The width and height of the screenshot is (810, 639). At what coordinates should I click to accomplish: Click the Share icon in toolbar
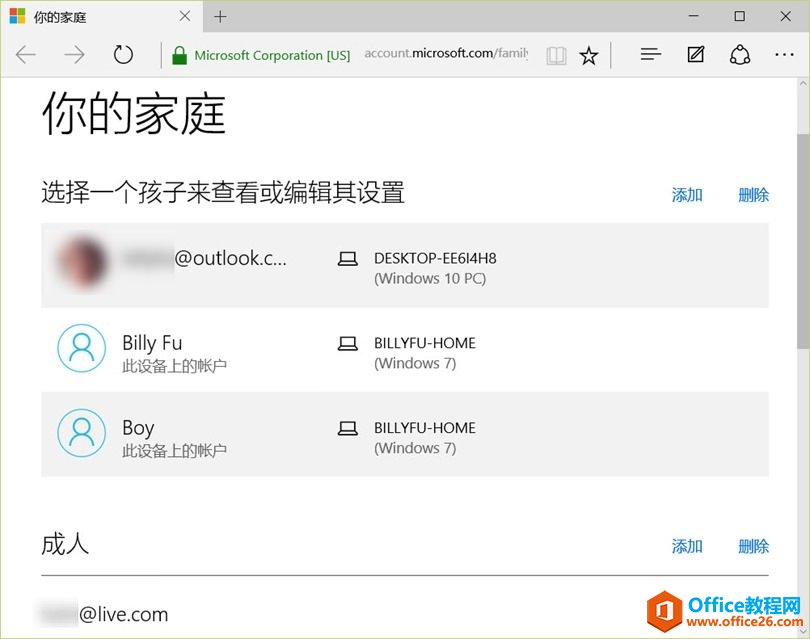740,54
